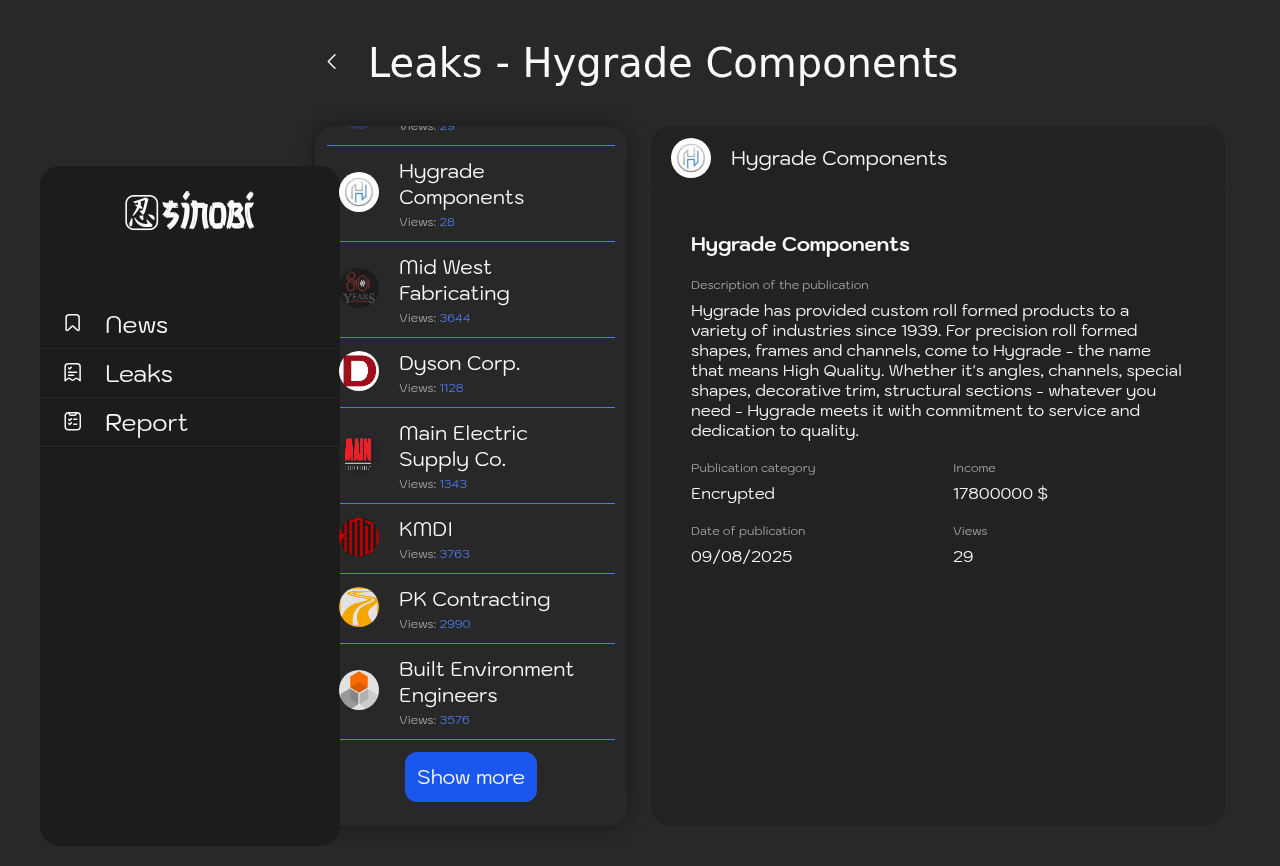Select Hygrade Components title in the list

461,184
